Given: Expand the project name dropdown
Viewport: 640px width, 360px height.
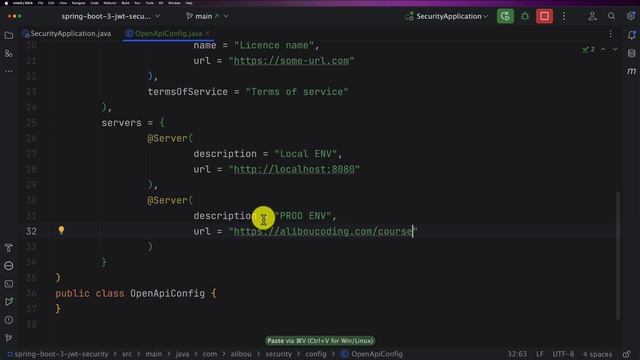Looking at the screenshot, I should point(111,16).
